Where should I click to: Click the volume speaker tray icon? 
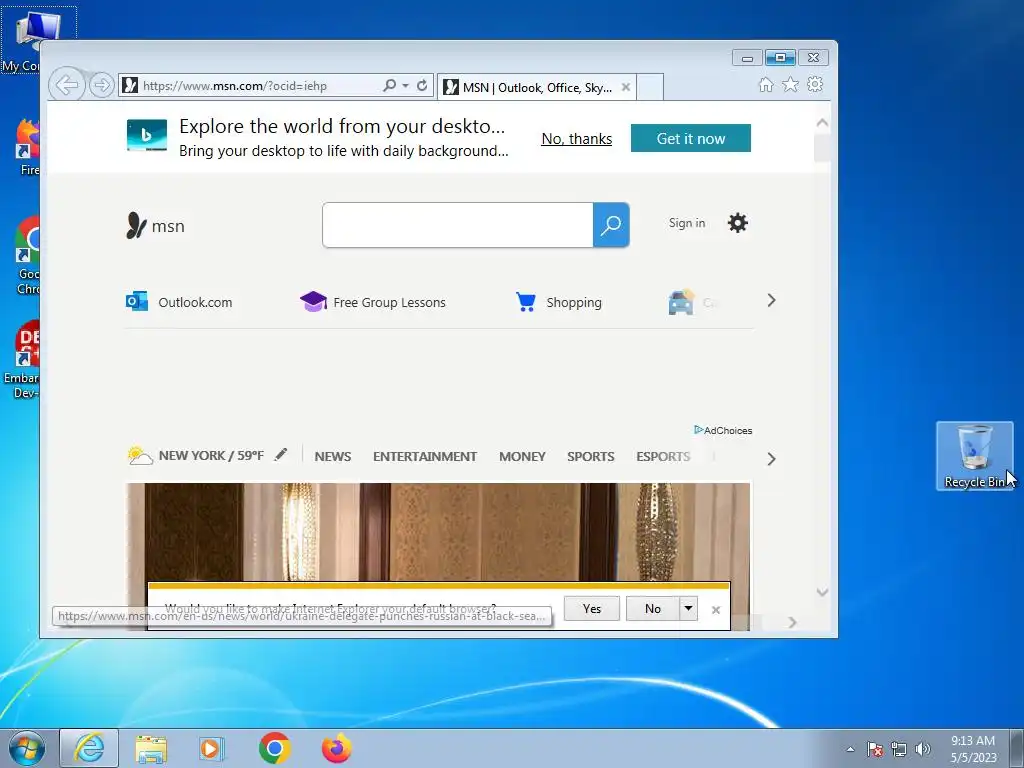coord(922,749)
